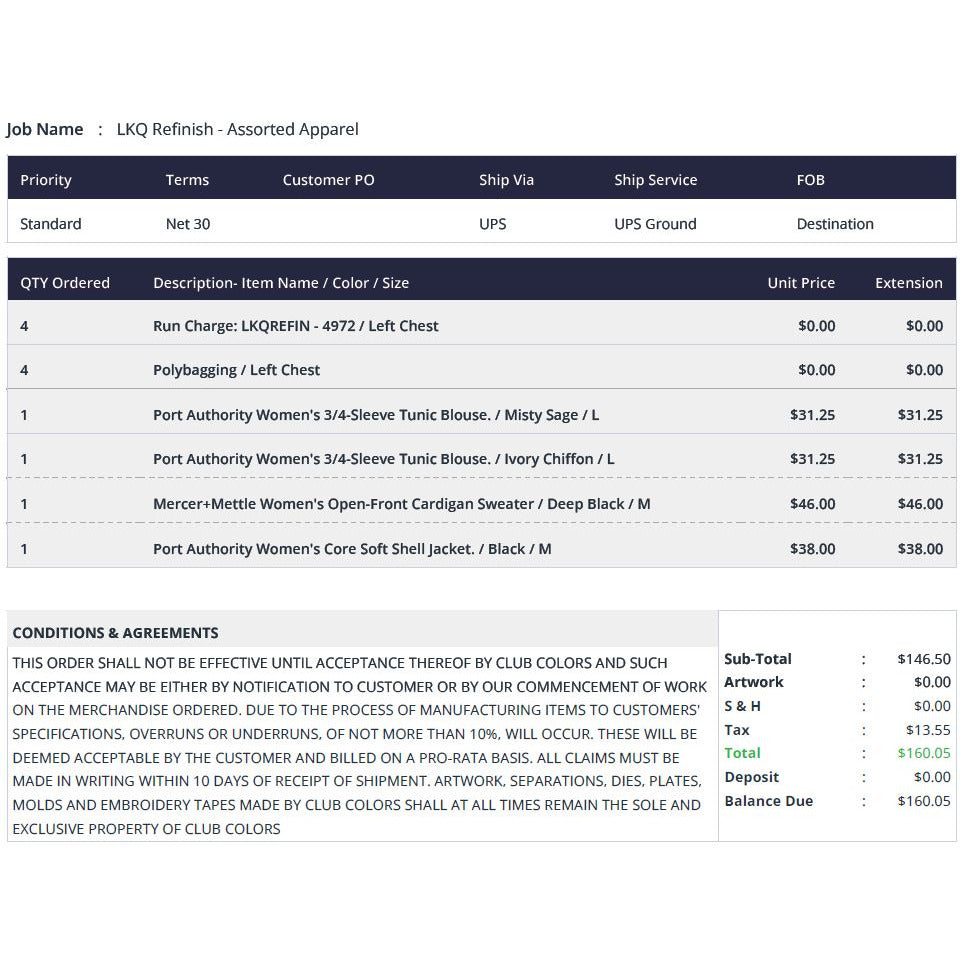Click the Ivory Chiffon Tunic Blouse row
The height and width of the screenshot is (961, 961).
click(481, 457)
